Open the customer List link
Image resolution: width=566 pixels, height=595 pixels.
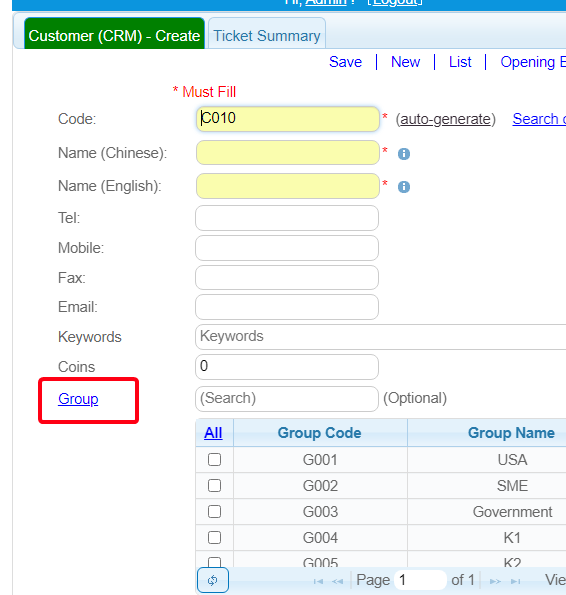460,62
